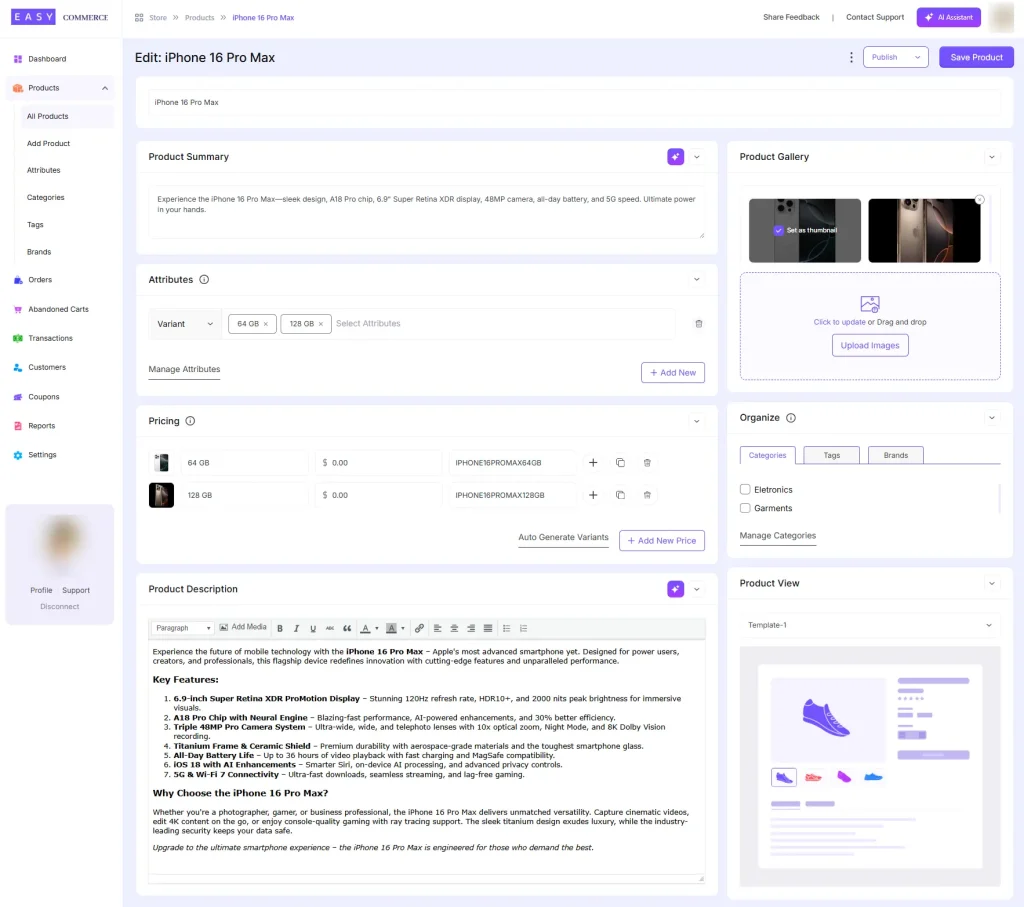Open the text color picker arrow
This screenshot has height=907, width=1024.
click(377, 628)
